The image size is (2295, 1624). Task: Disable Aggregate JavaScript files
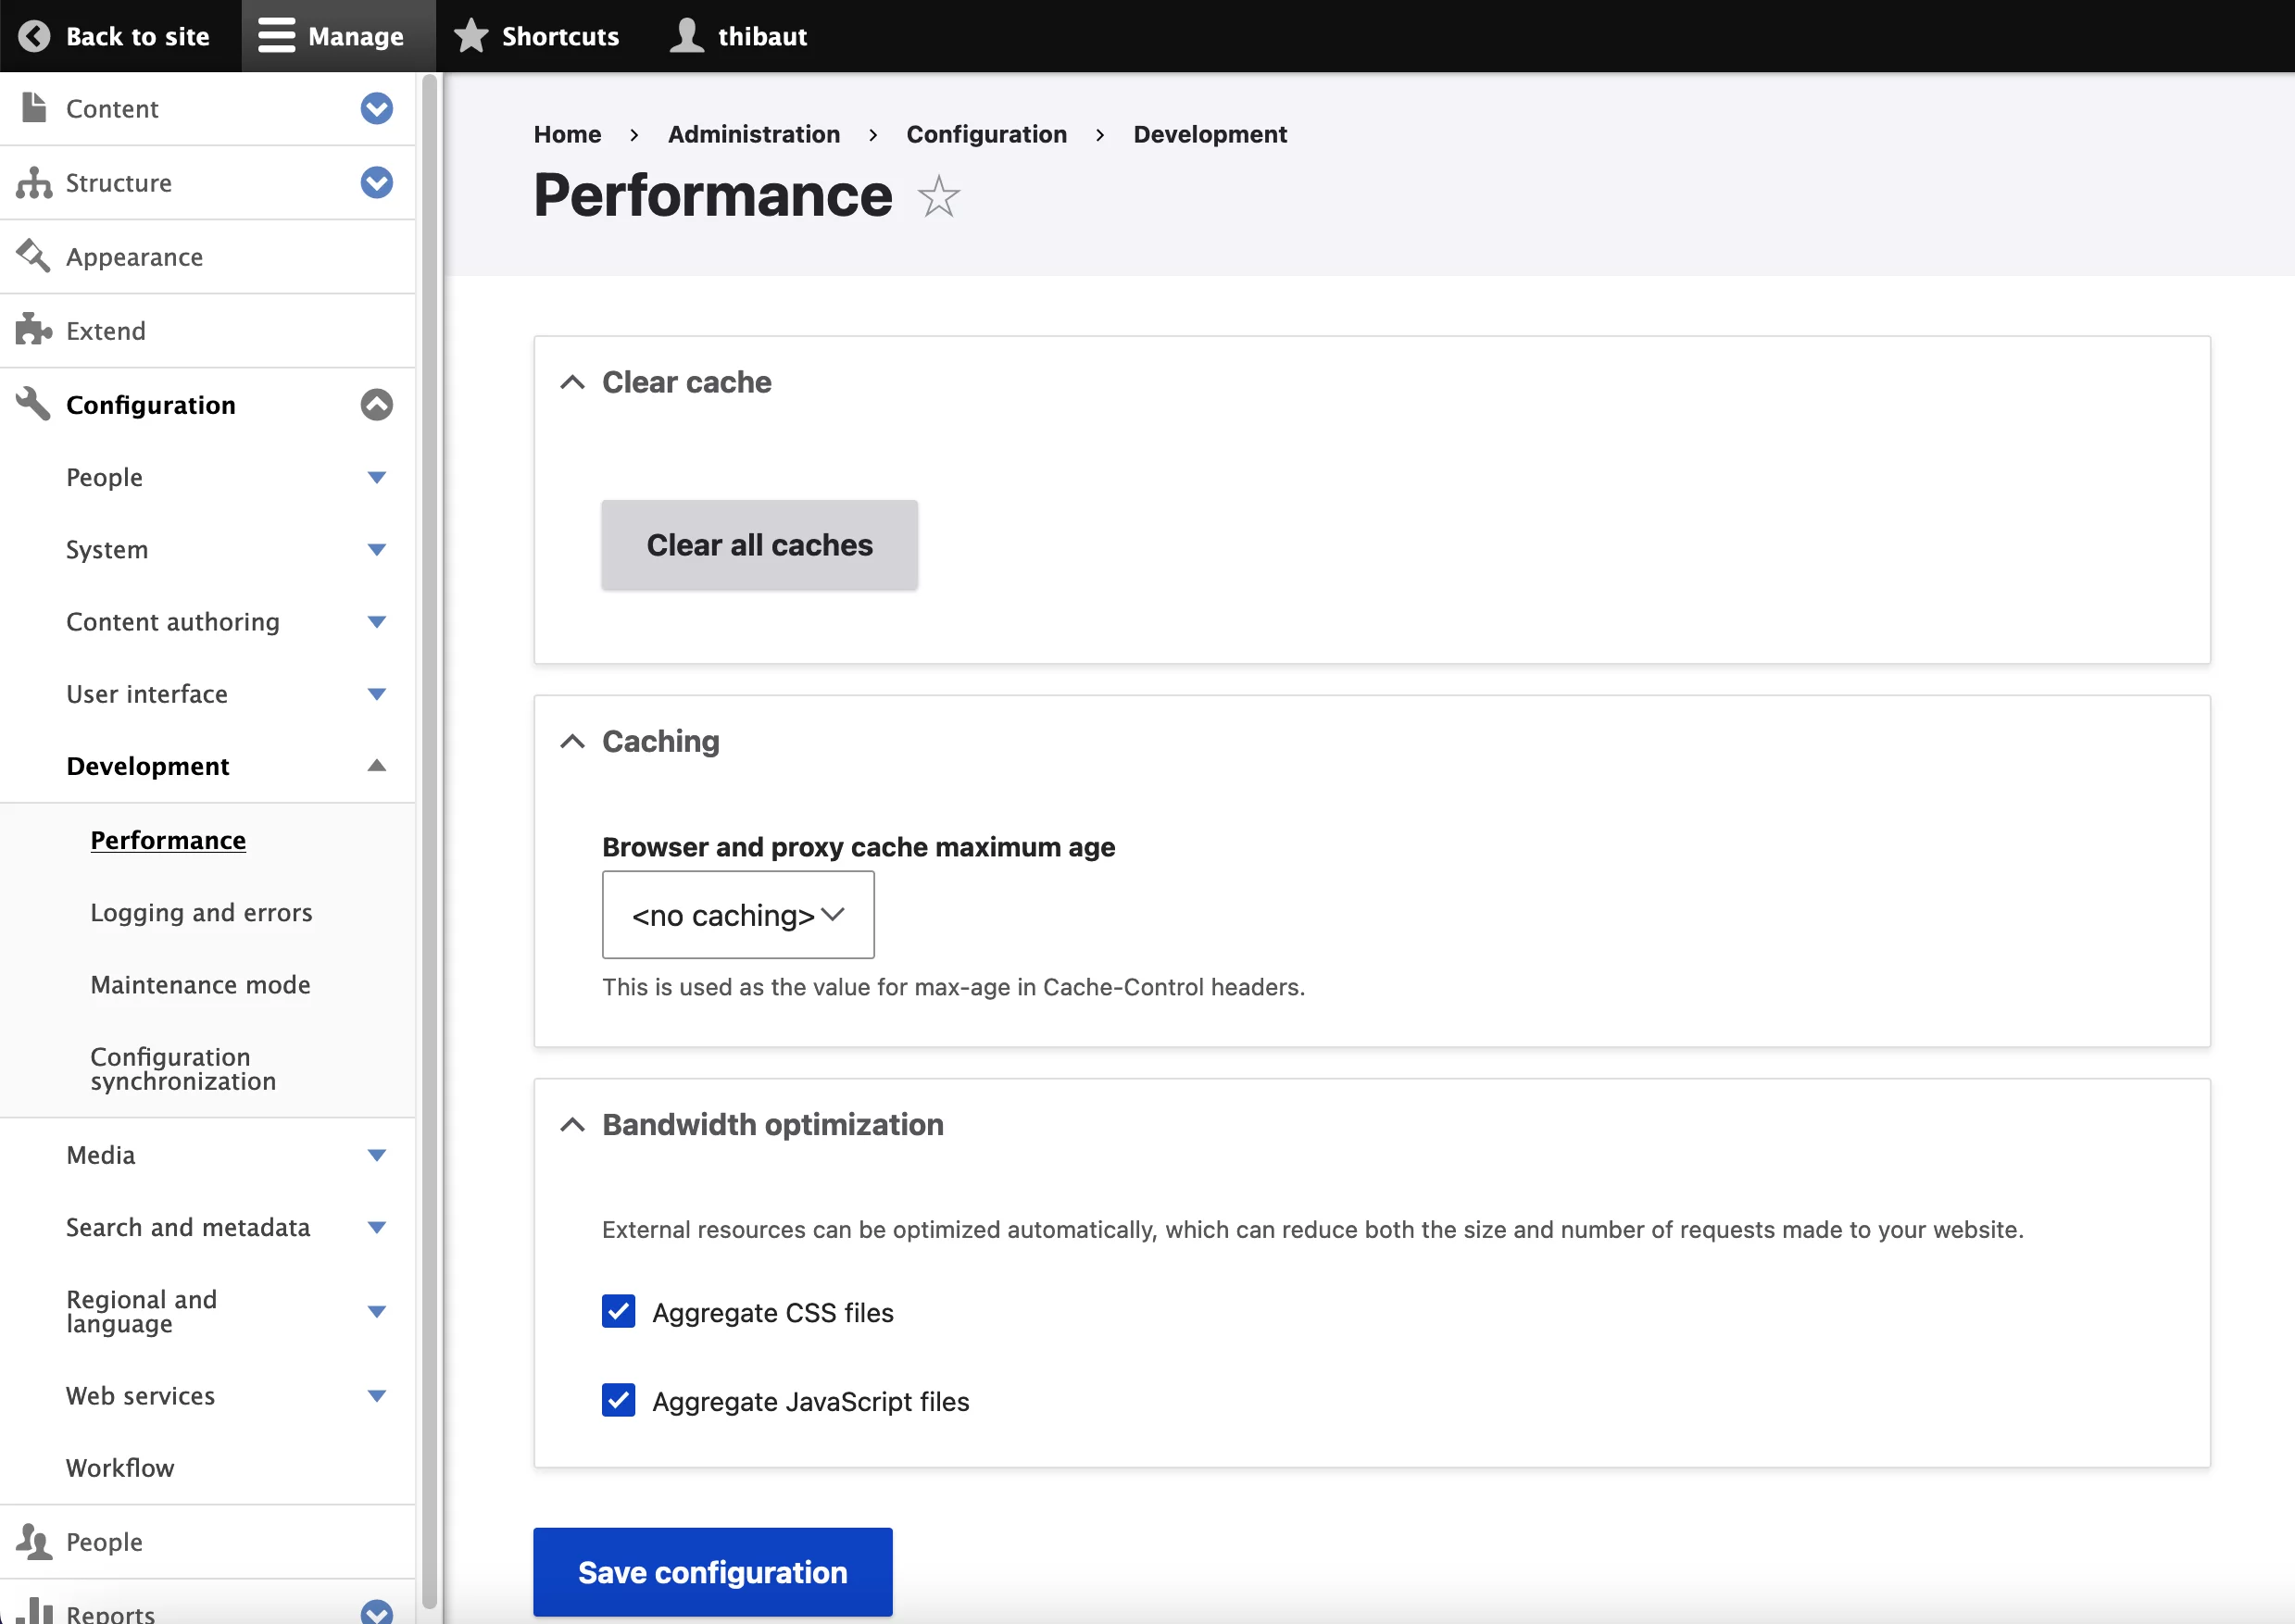(x=621, y=1401)
